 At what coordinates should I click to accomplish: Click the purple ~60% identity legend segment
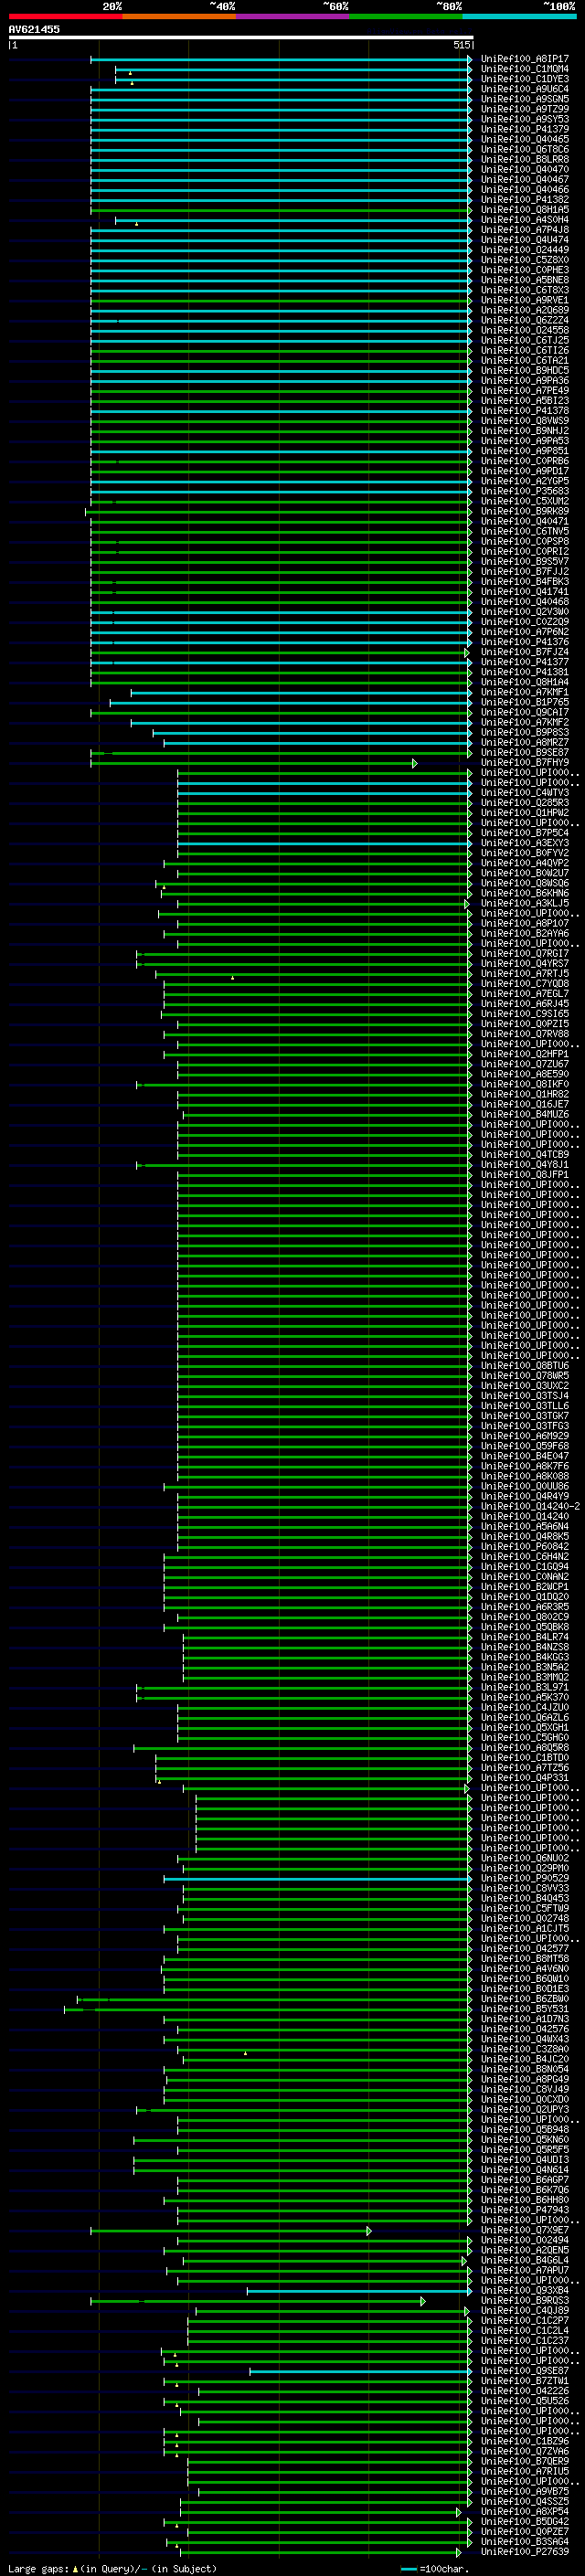tap(292, 16)
